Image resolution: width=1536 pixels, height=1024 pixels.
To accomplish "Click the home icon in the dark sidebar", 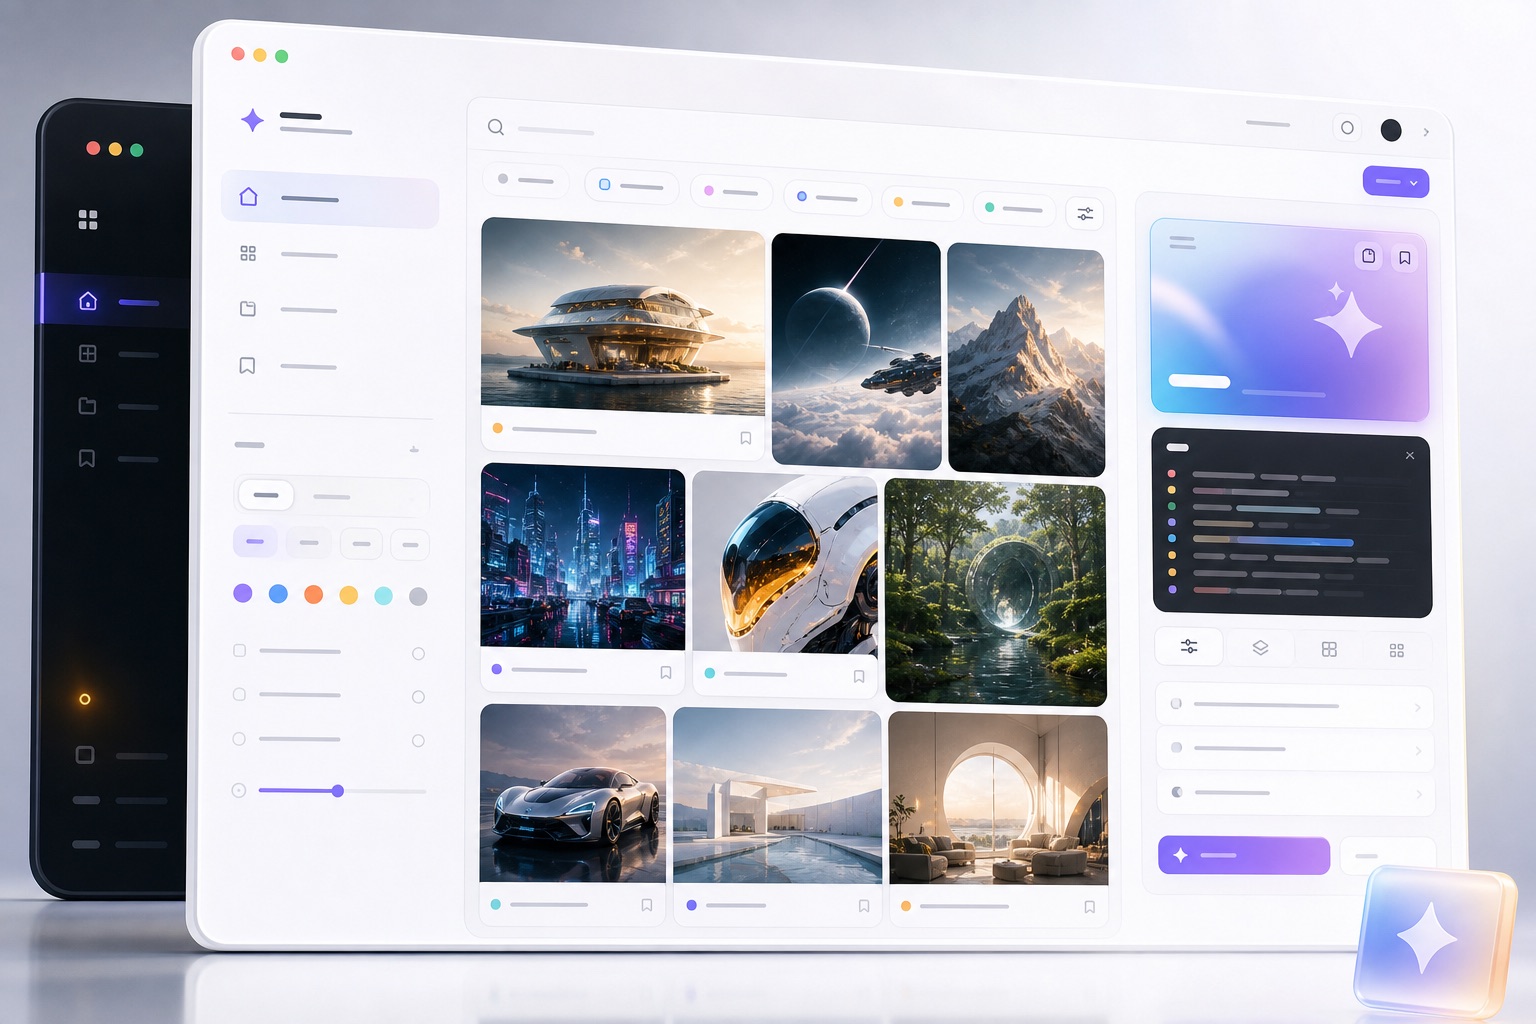I will [x=88, y=300].
